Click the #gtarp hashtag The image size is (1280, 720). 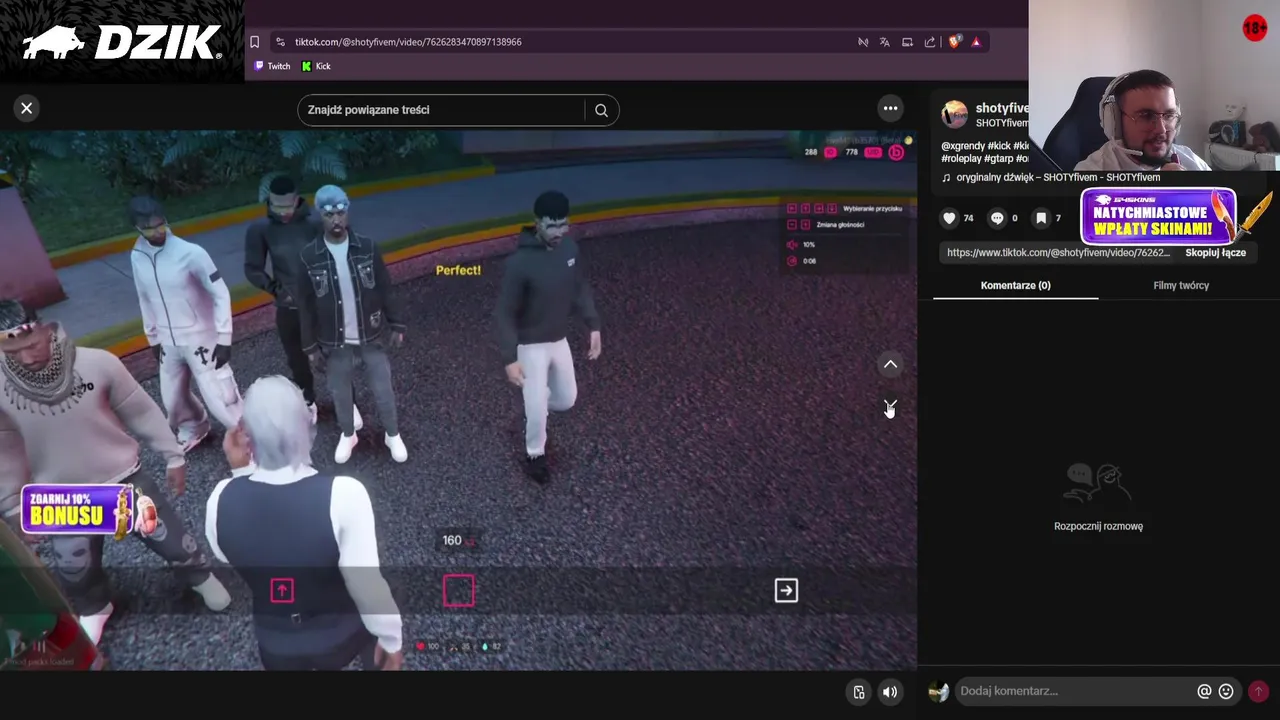click(998, 158)
